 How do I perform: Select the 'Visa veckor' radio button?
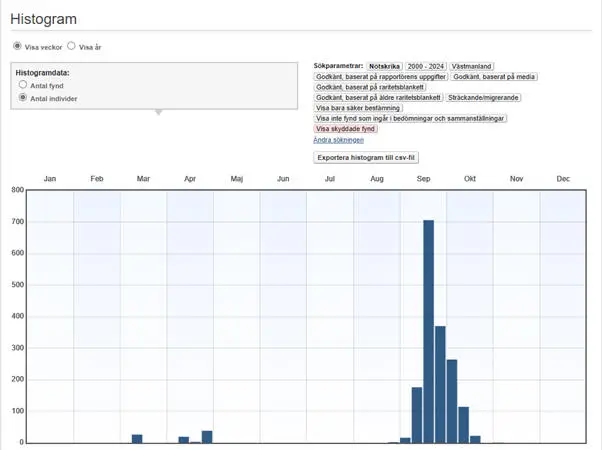17,46
